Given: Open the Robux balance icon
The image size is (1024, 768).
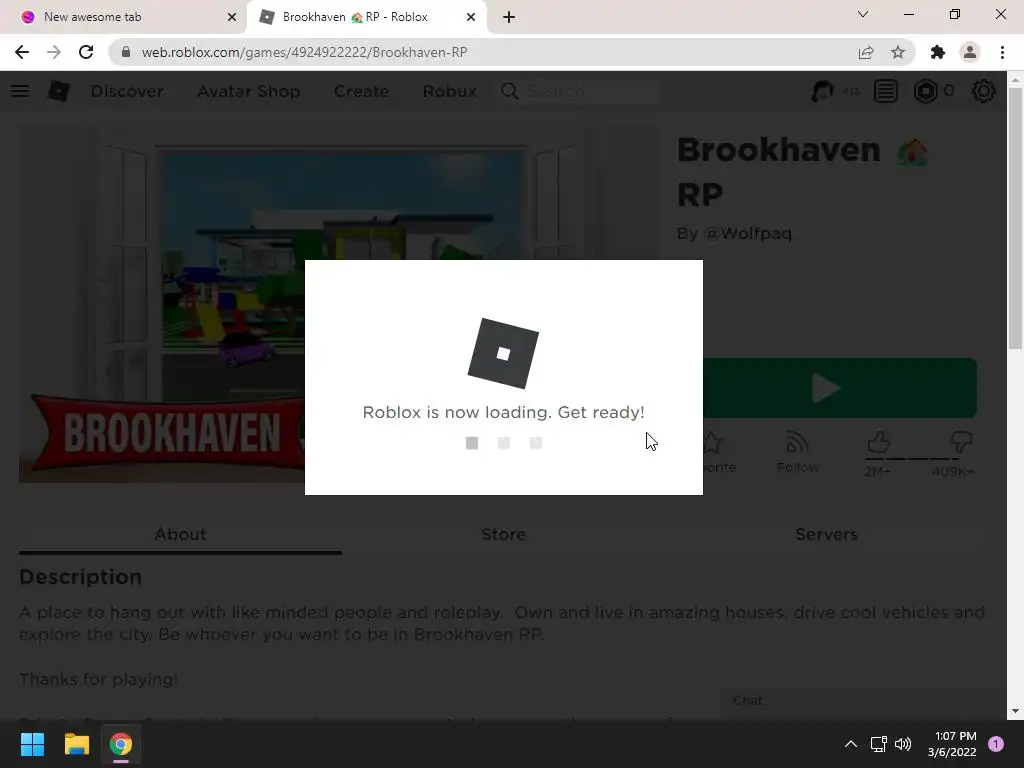Looking at the screenshot, I should click(925, 91).
